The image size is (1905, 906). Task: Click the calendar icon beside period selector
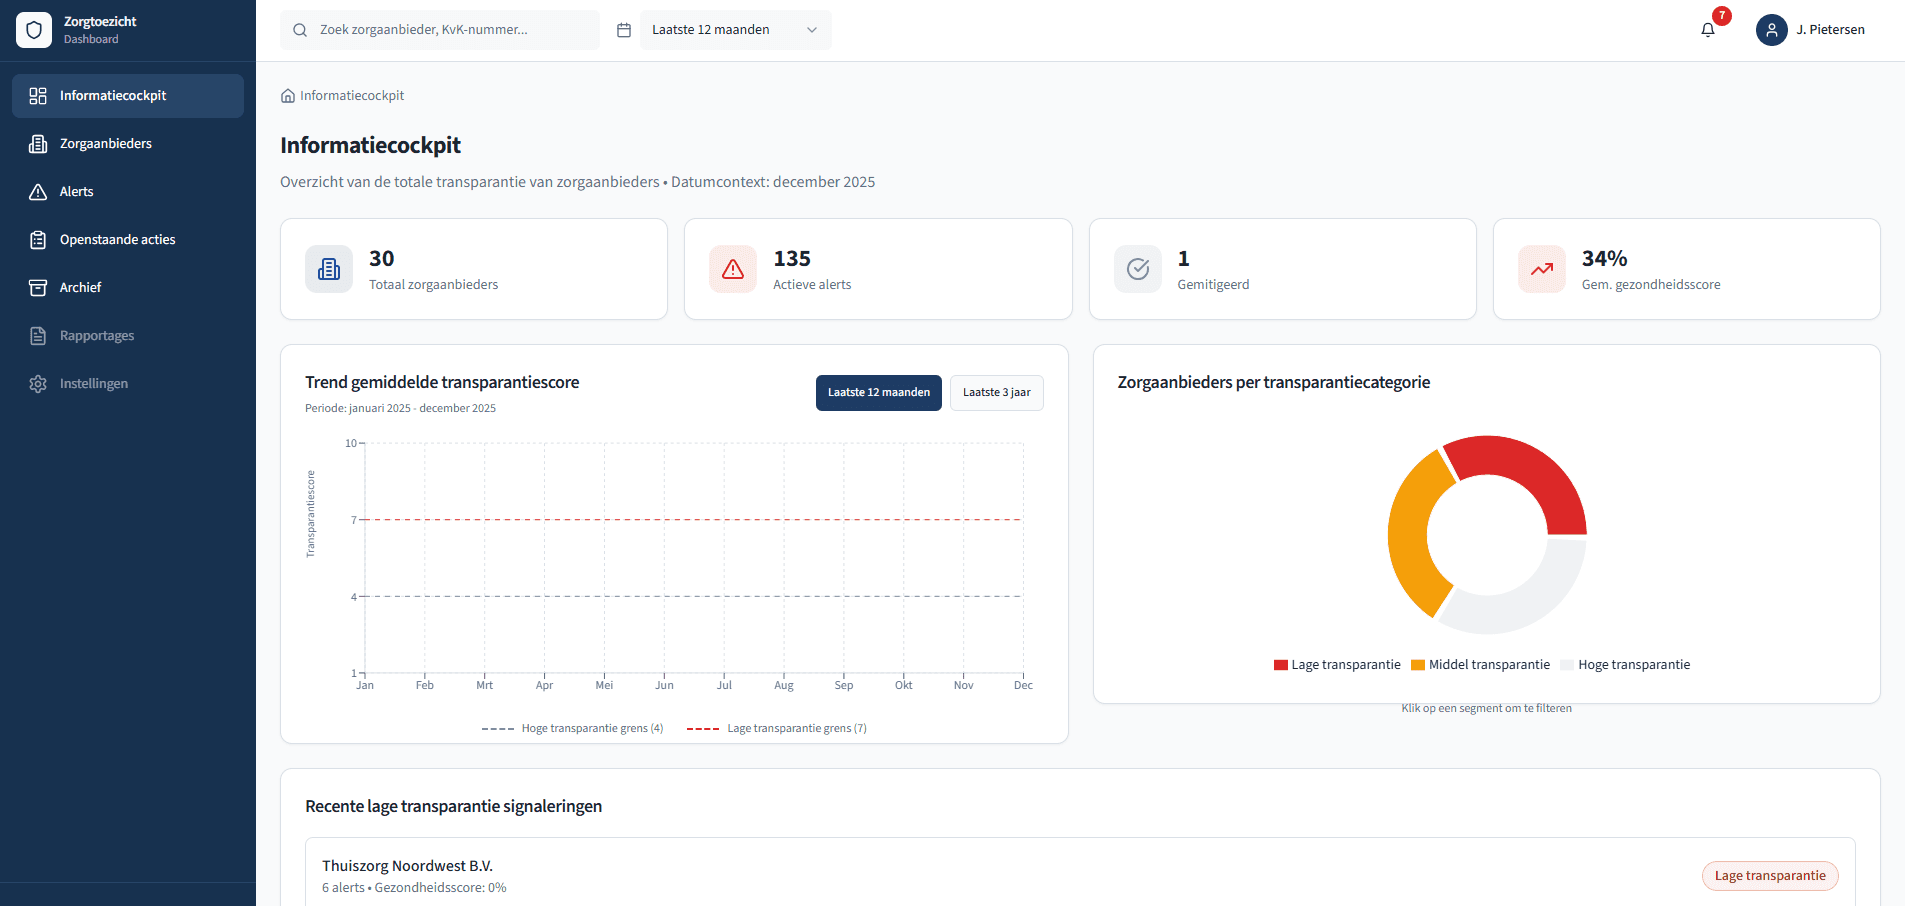click(624, 30)
